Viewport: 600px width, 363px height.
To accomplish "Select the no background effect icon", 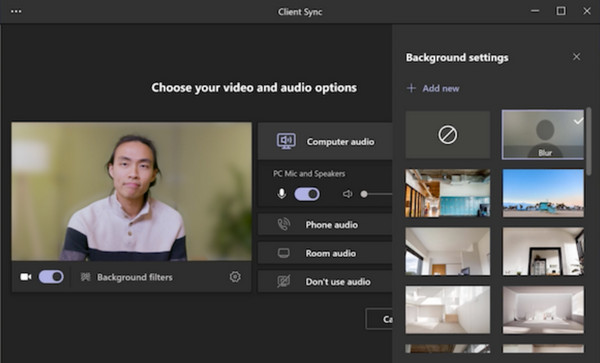I will pyautogui.click(x=448, y=135).
